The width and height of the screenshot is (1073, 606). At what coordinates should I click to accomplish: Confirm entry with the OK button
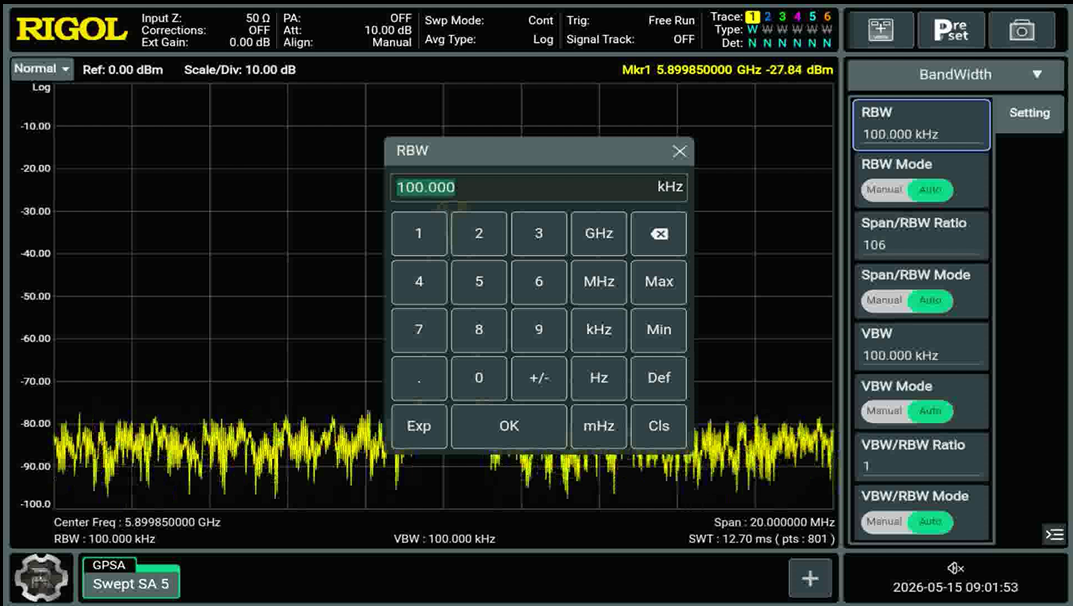tap(509, 426)
